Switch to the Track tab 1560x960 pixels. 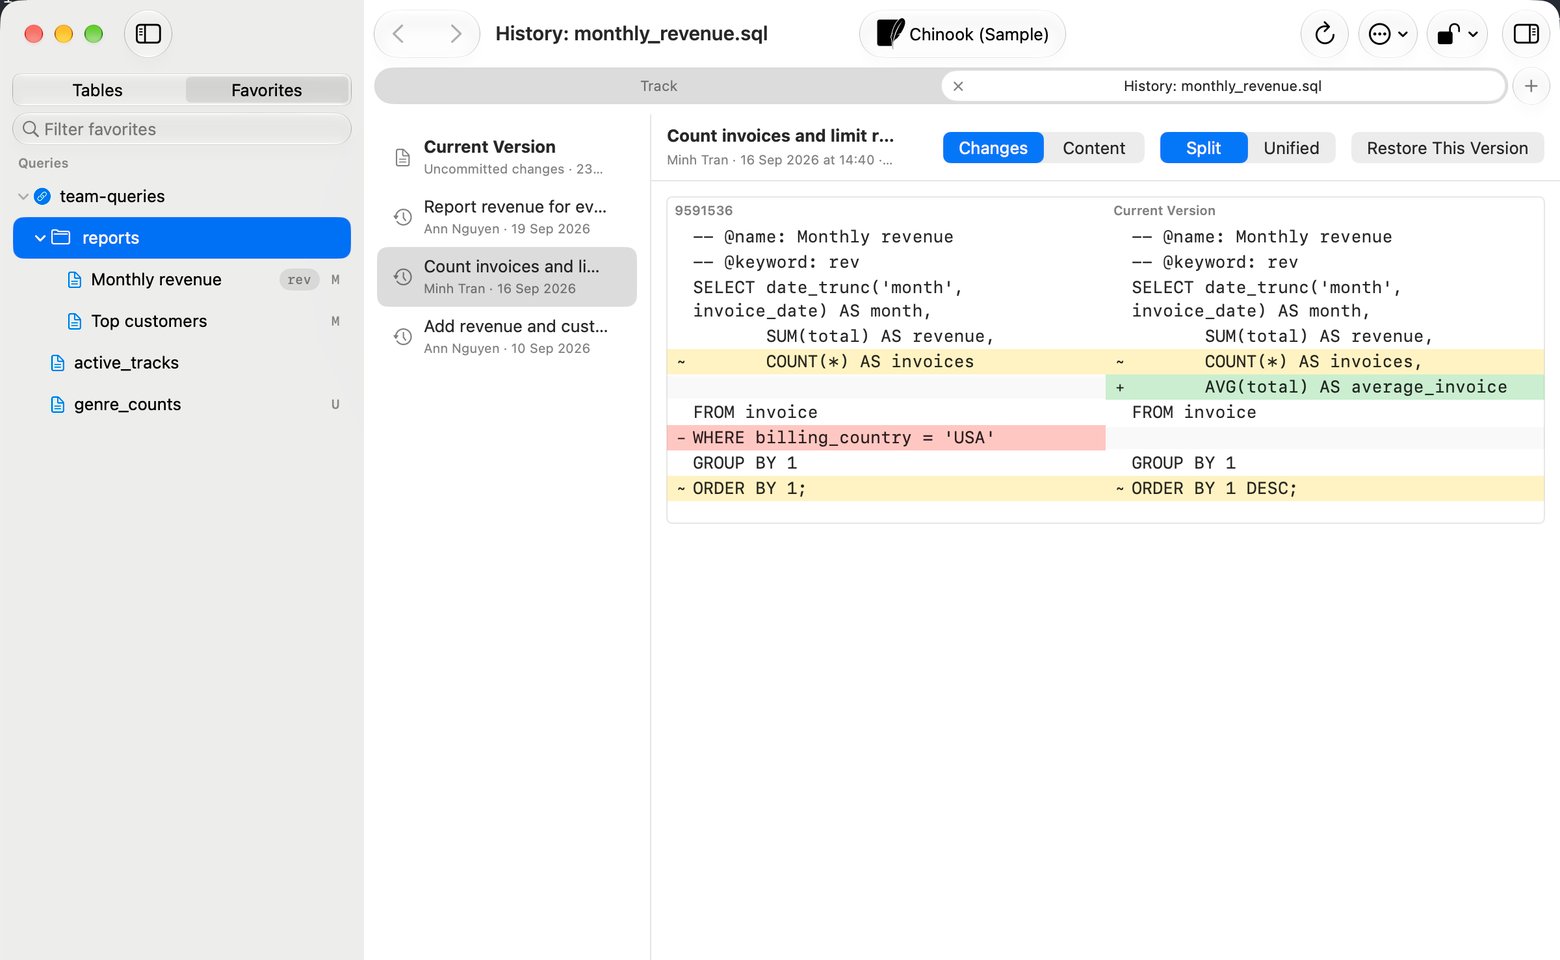tap(658, 86)
